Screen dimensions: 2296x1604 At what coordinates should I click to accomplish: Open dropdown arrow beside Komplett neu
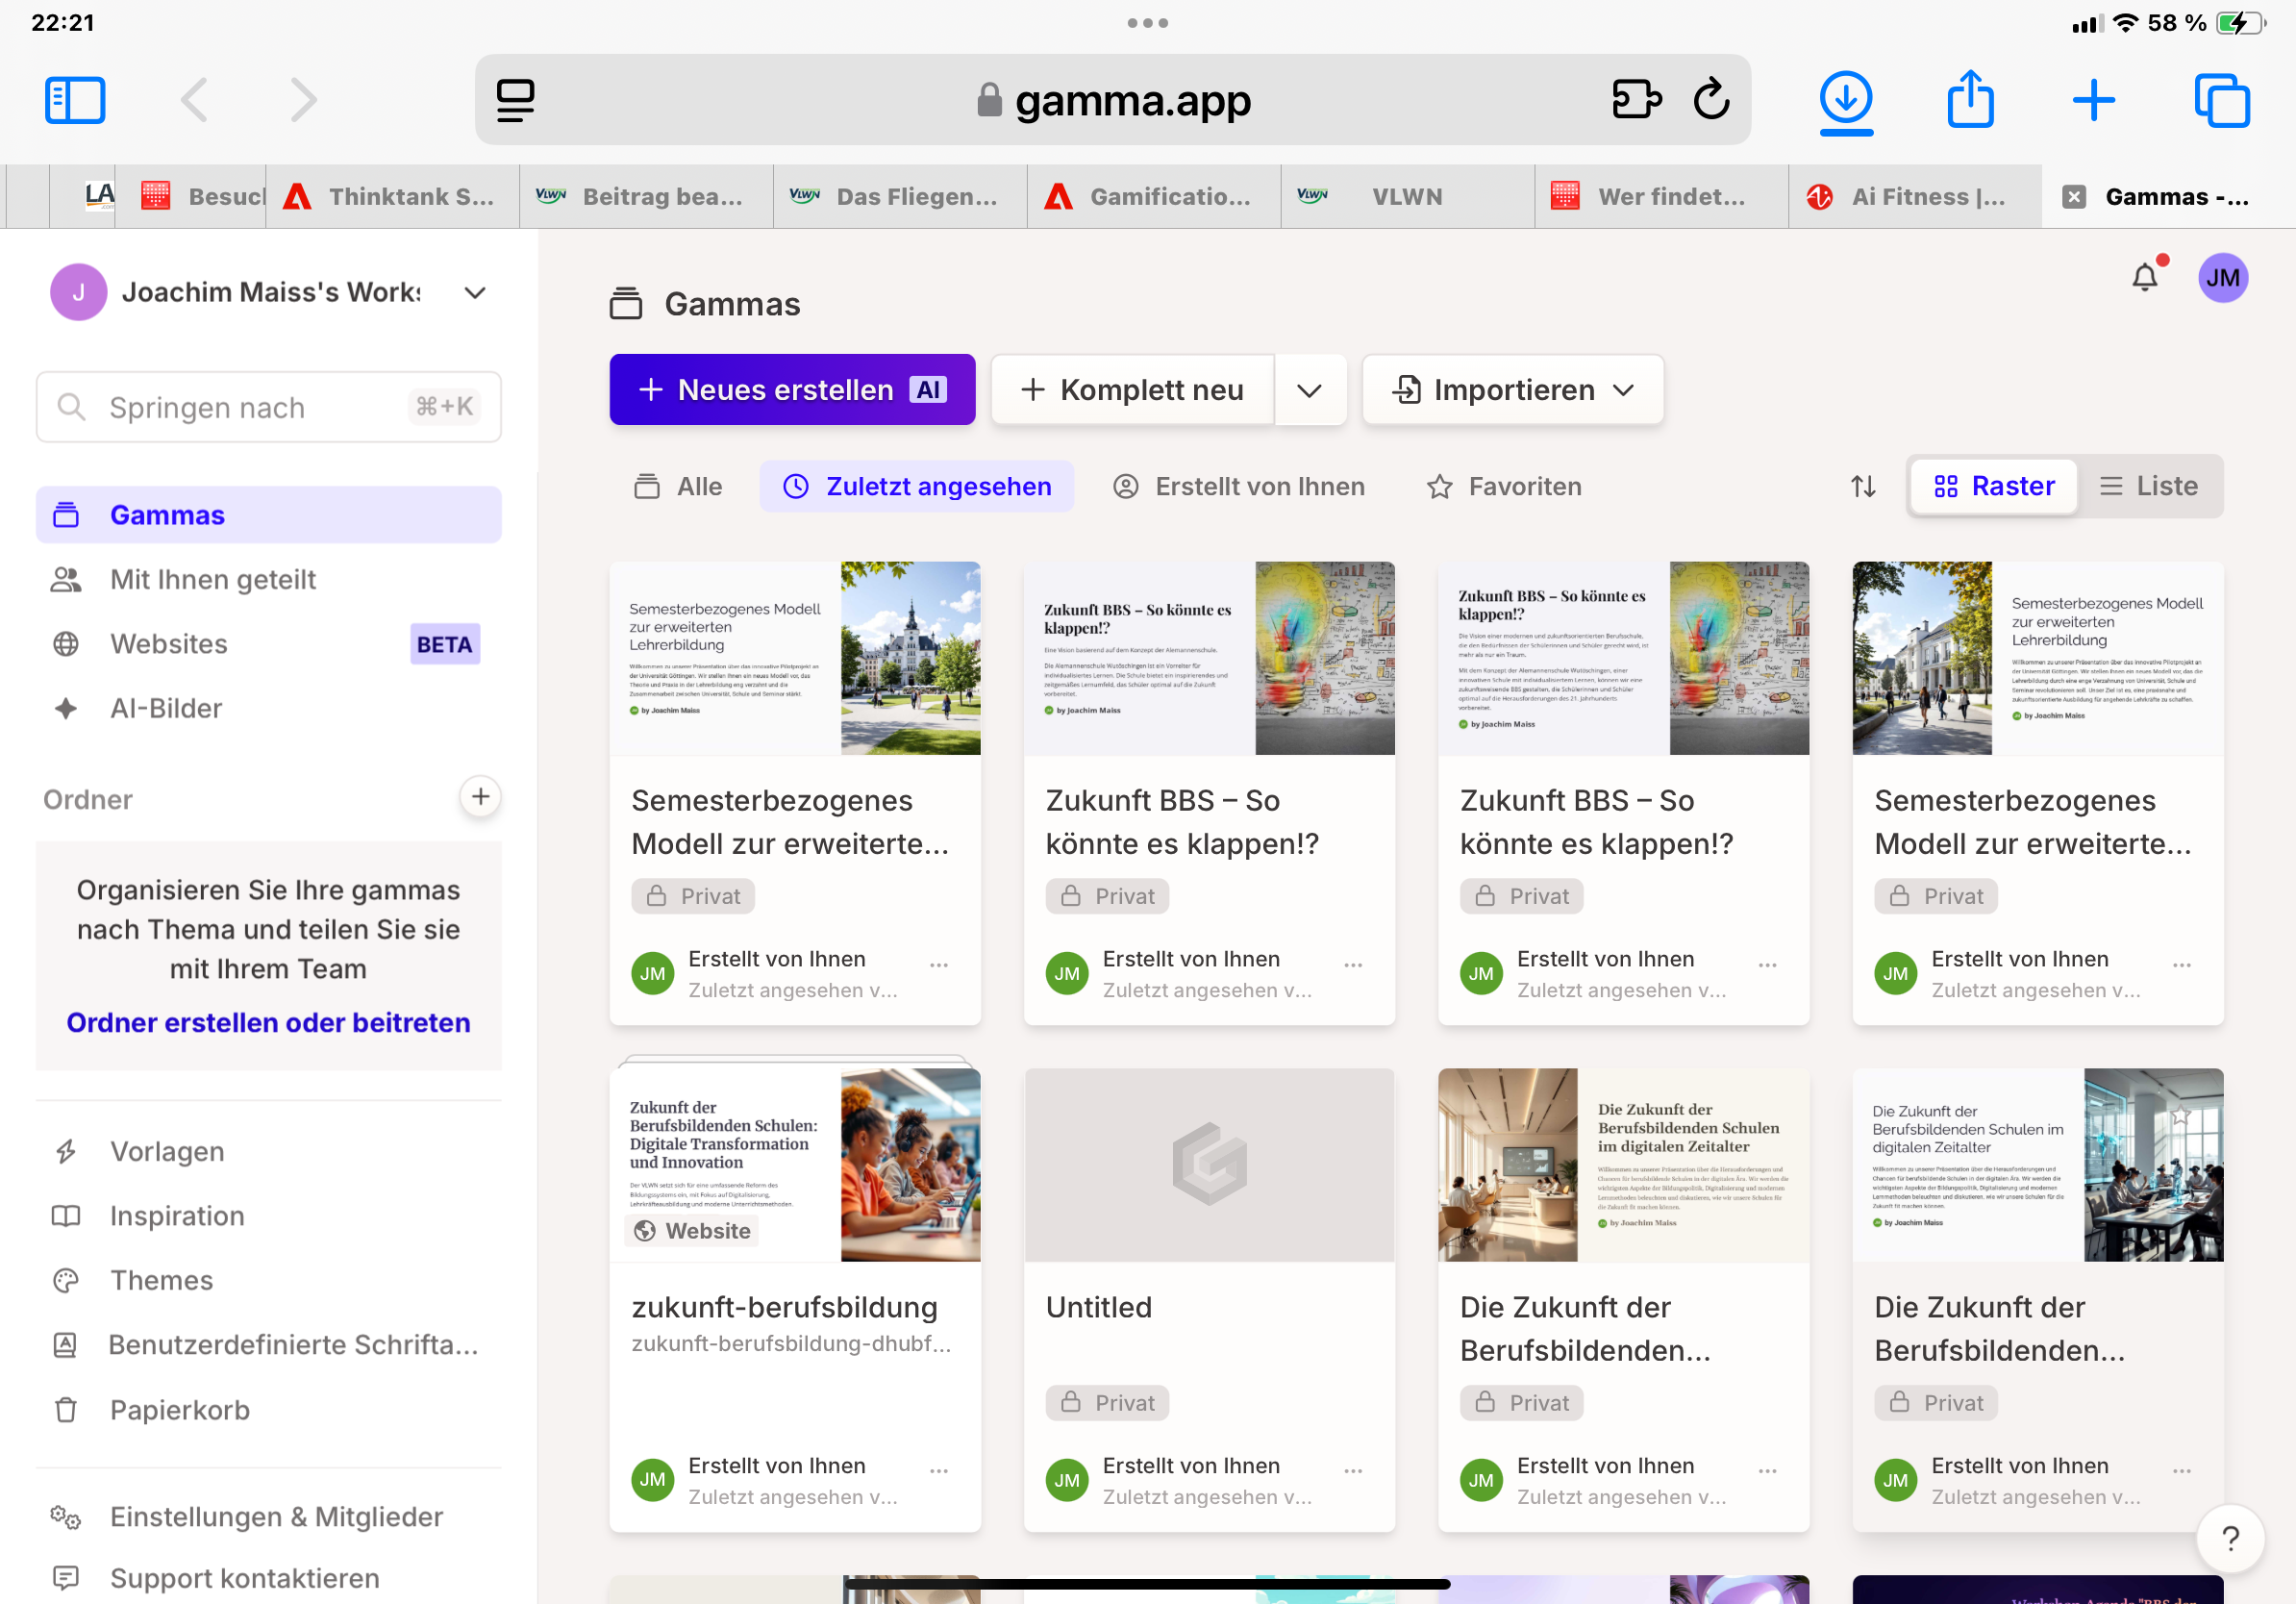pos(1309,390)
